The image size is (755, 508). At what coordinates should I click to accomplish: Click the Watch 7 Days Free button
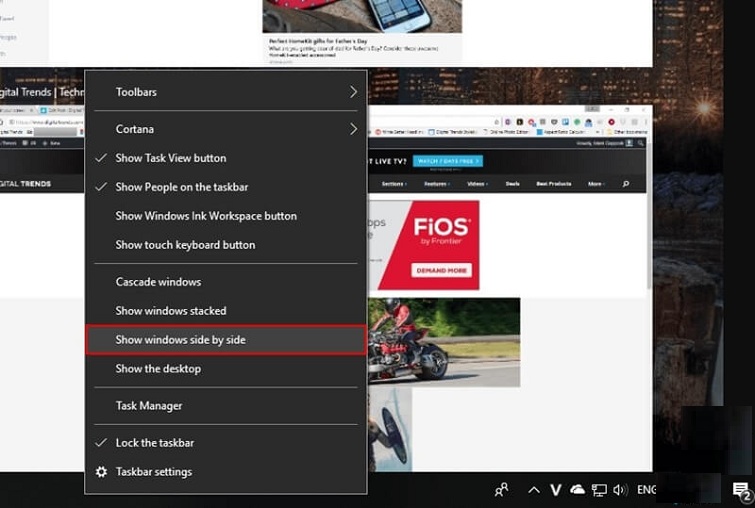[448, 161]
